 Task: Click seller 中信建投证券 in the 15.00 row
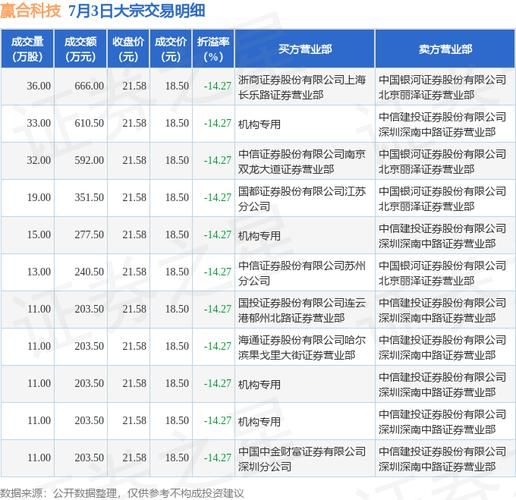coord(443,236)
